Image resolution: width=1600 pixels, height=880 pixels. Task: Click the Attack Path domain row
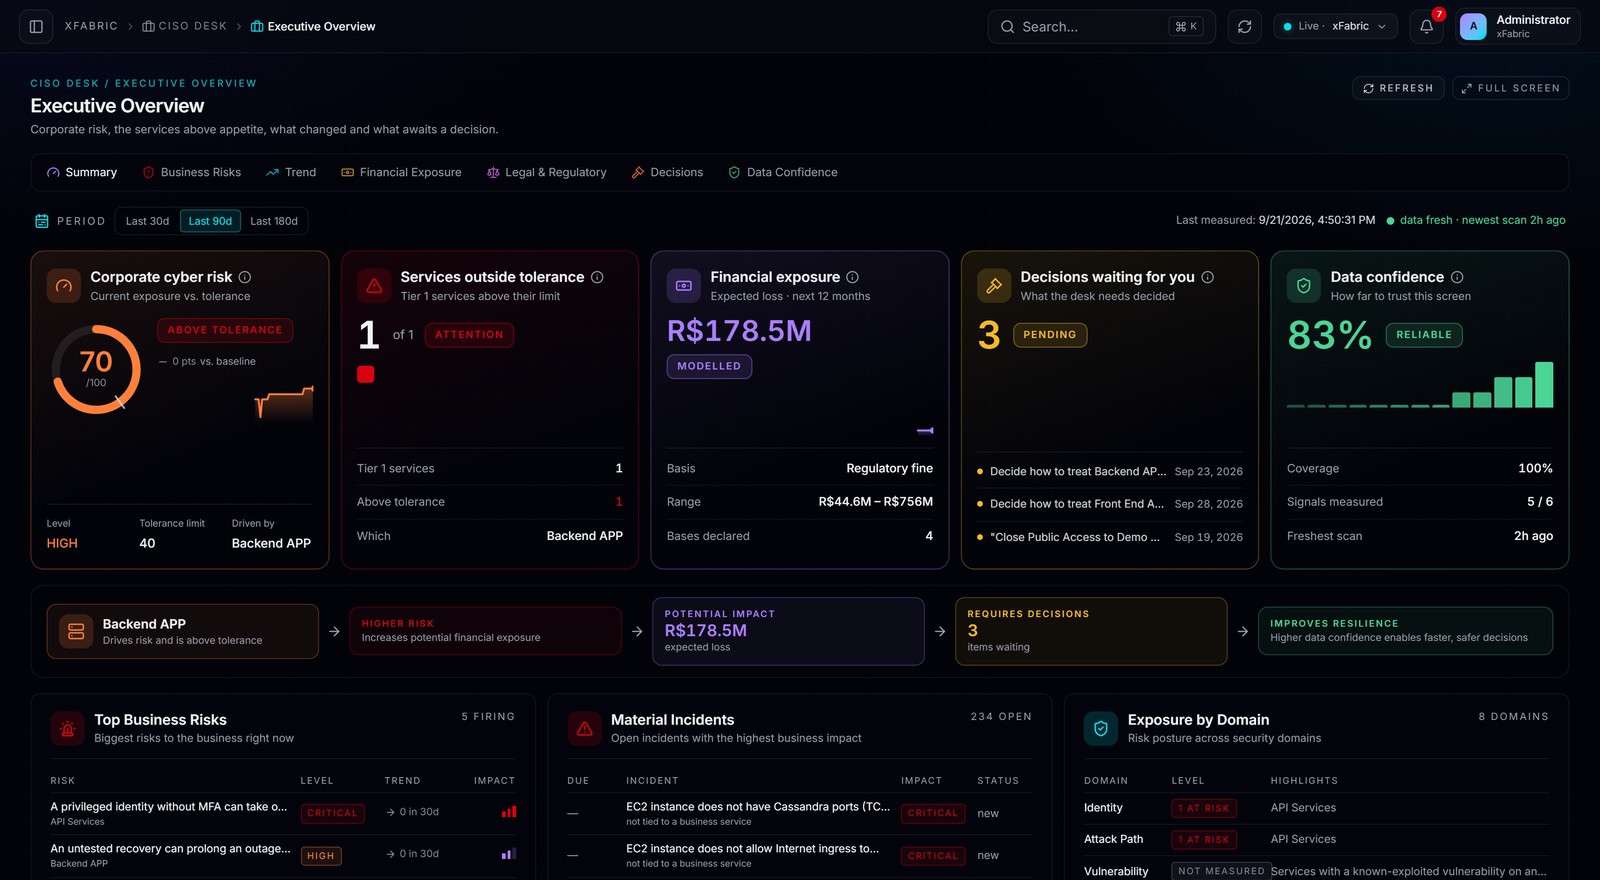[1316, 839]
